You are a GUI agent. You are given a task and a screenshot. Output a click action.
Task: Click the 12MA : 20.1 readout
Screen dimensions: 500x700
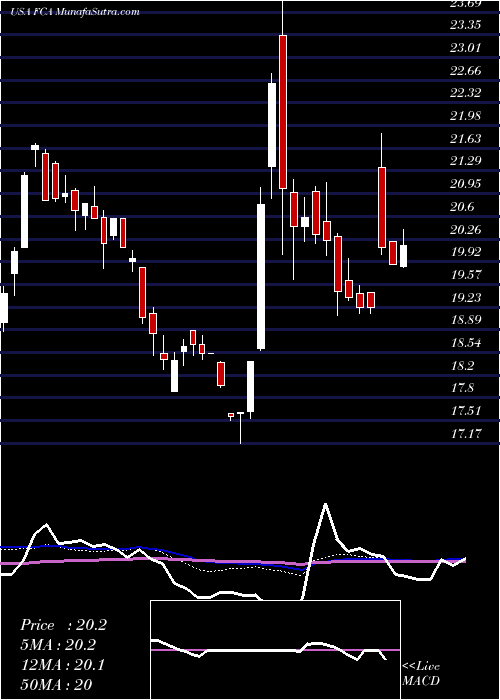63,666
